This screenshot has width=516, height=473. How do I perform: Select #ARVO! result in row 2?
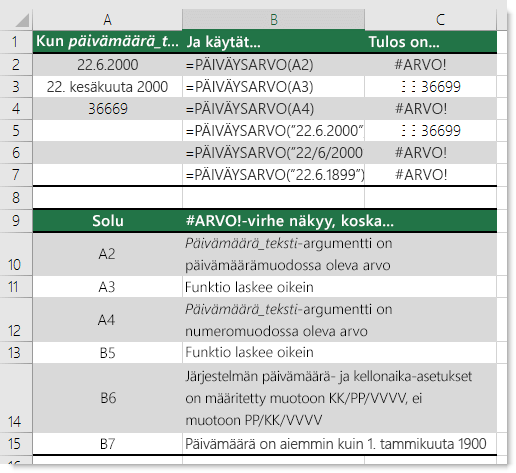[x=431, y=65]
